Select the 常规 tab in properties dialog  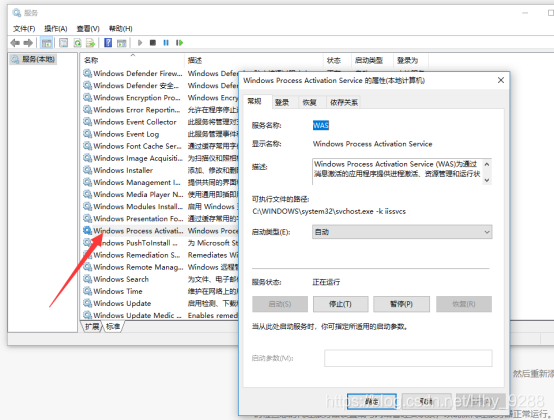tap(254, 101)
